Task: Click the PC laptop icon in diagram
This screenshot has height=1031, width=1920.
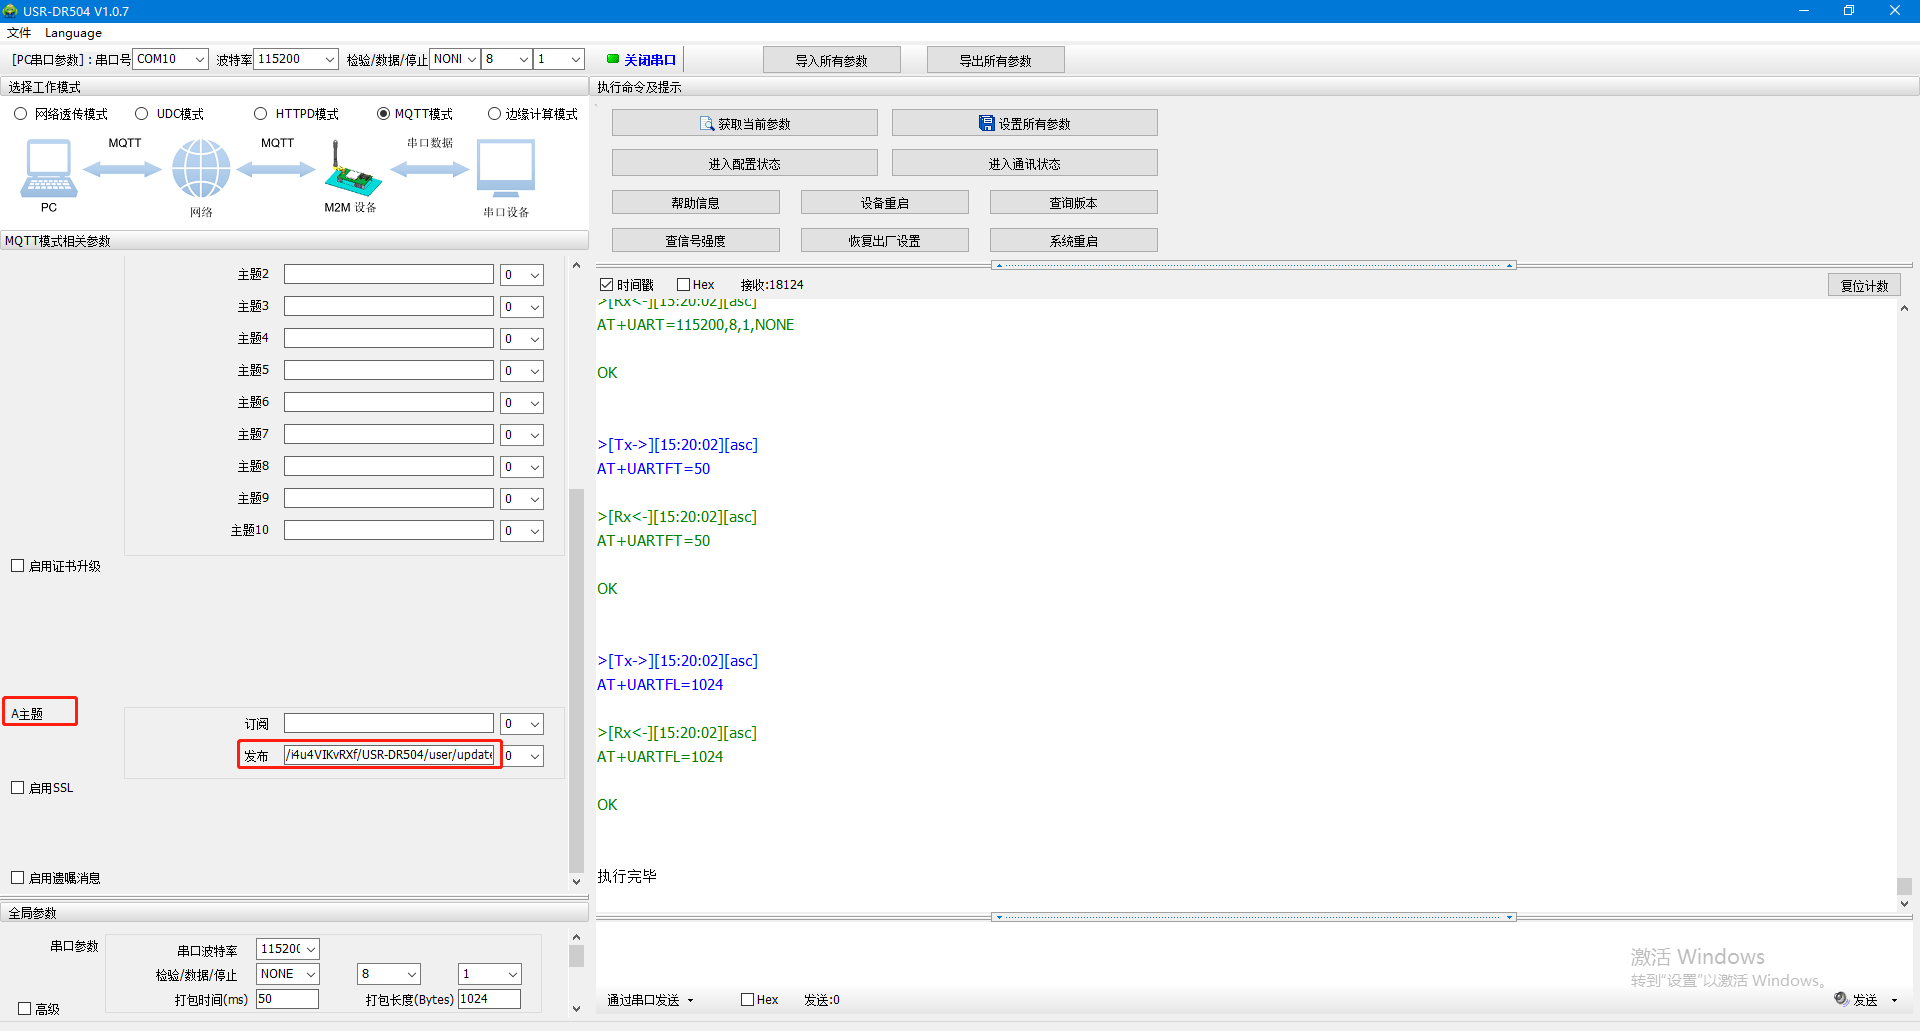Action: (48, 168)
